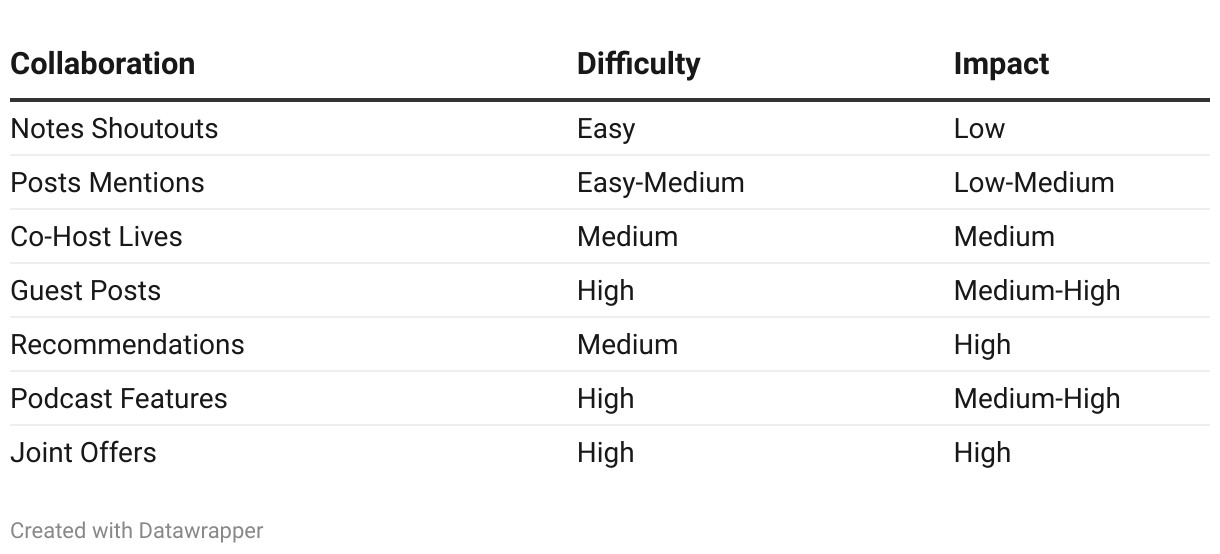This screenshot has height=554, width=1220.
Task: Click the Low impact value
Action: click(978, 129)
